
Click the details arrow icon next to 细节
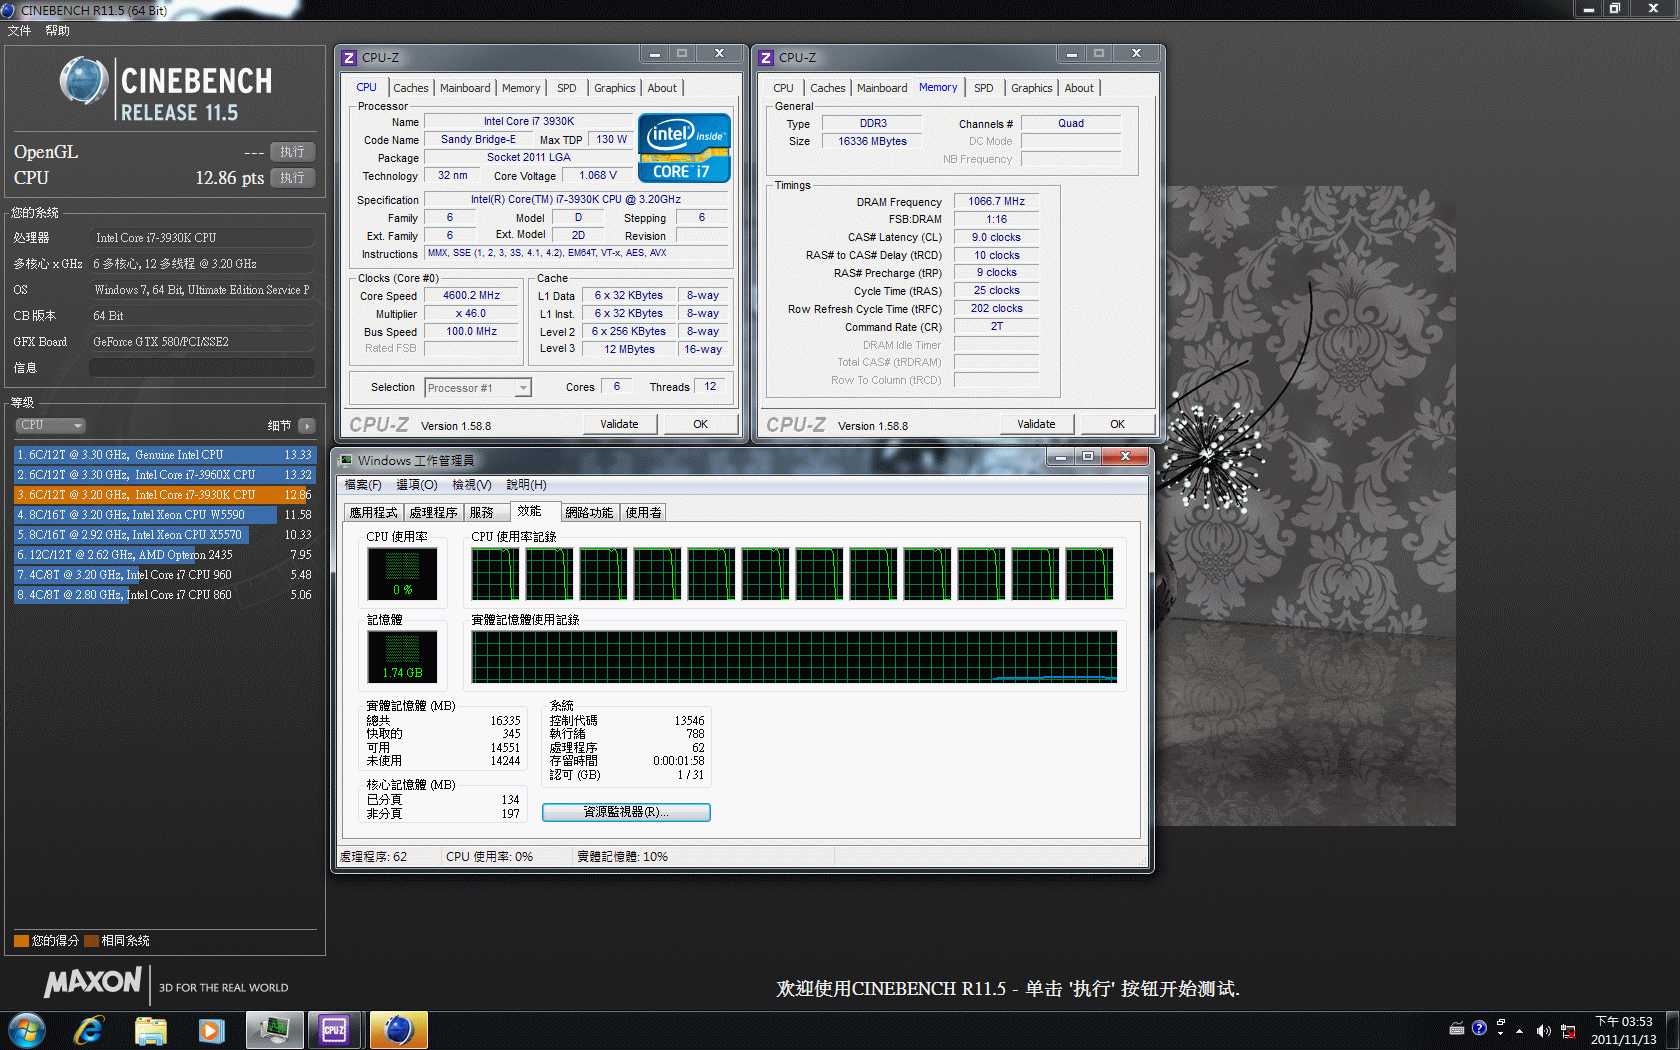(306, 426)
